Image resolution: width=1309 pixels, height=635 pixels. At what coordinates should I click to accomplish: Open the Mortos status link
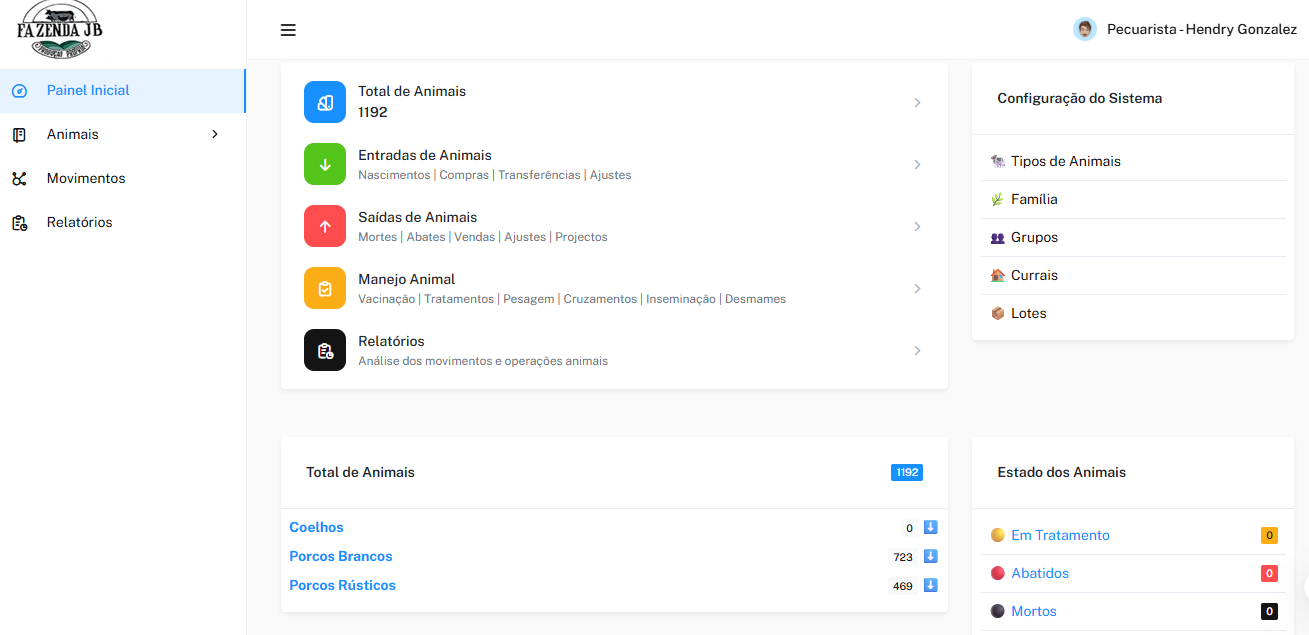click(1034, 611)
